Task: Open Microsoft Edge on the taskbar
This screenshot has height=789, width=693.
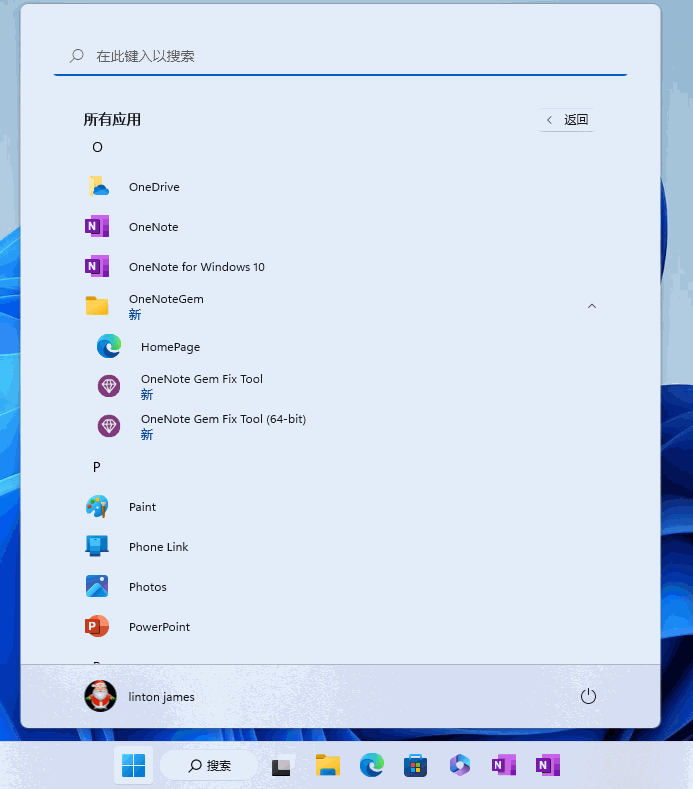Action: click(x=371, y=765)
